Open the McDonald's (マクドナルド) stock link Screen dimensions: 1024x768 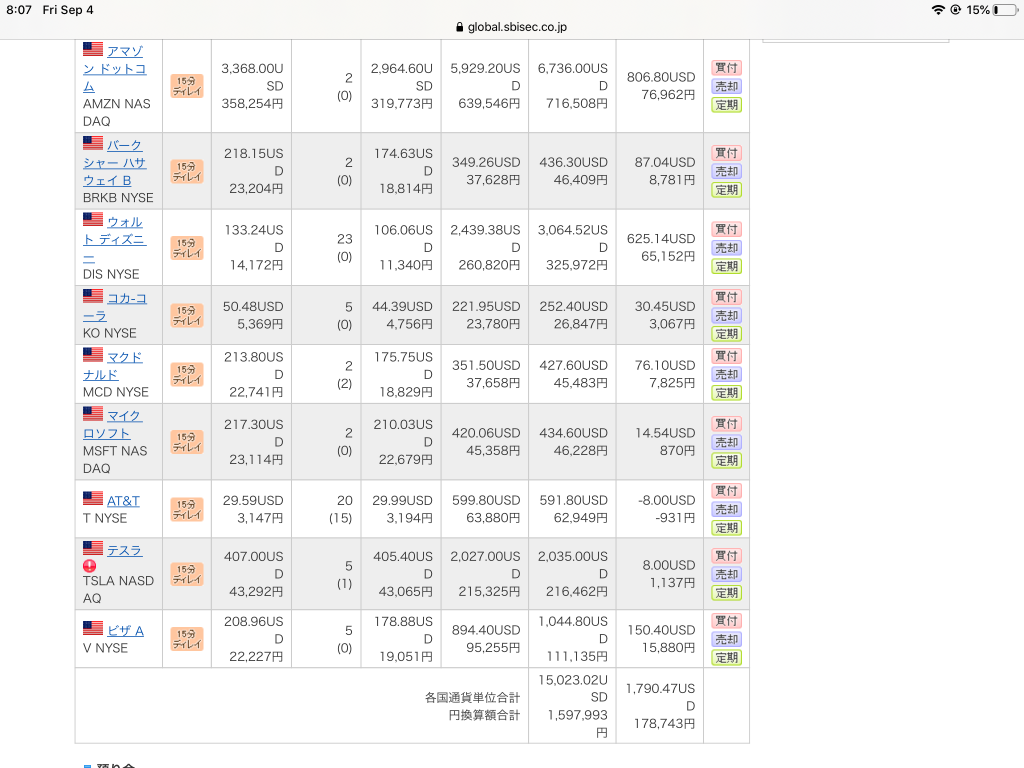pyautogui.click(x=113, y=366)
